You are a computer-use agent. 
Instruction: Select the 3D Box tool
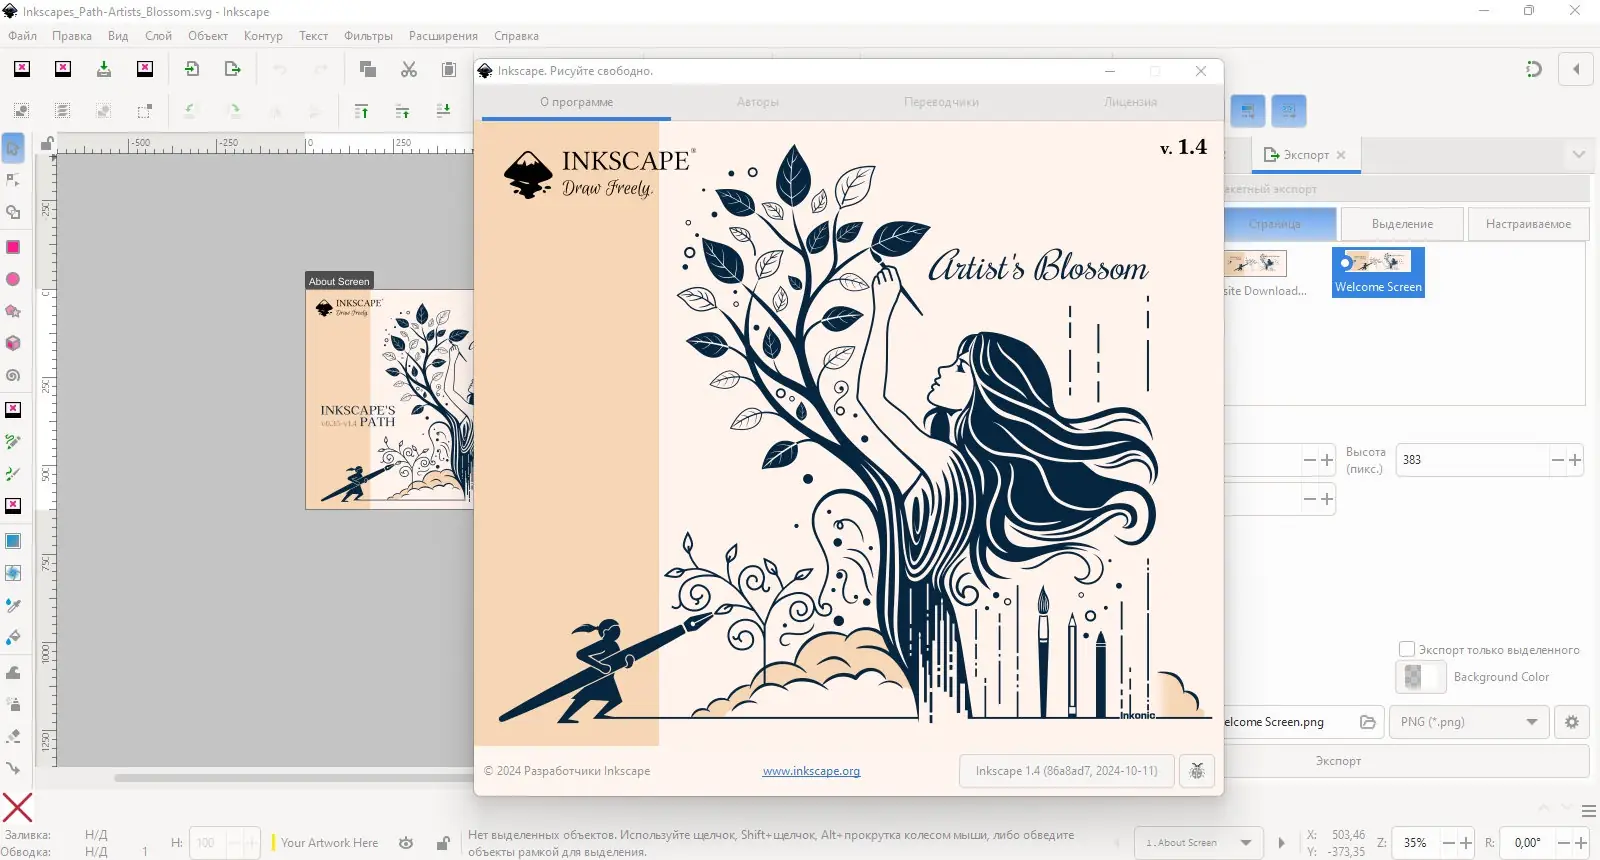(x=13, y=343)
